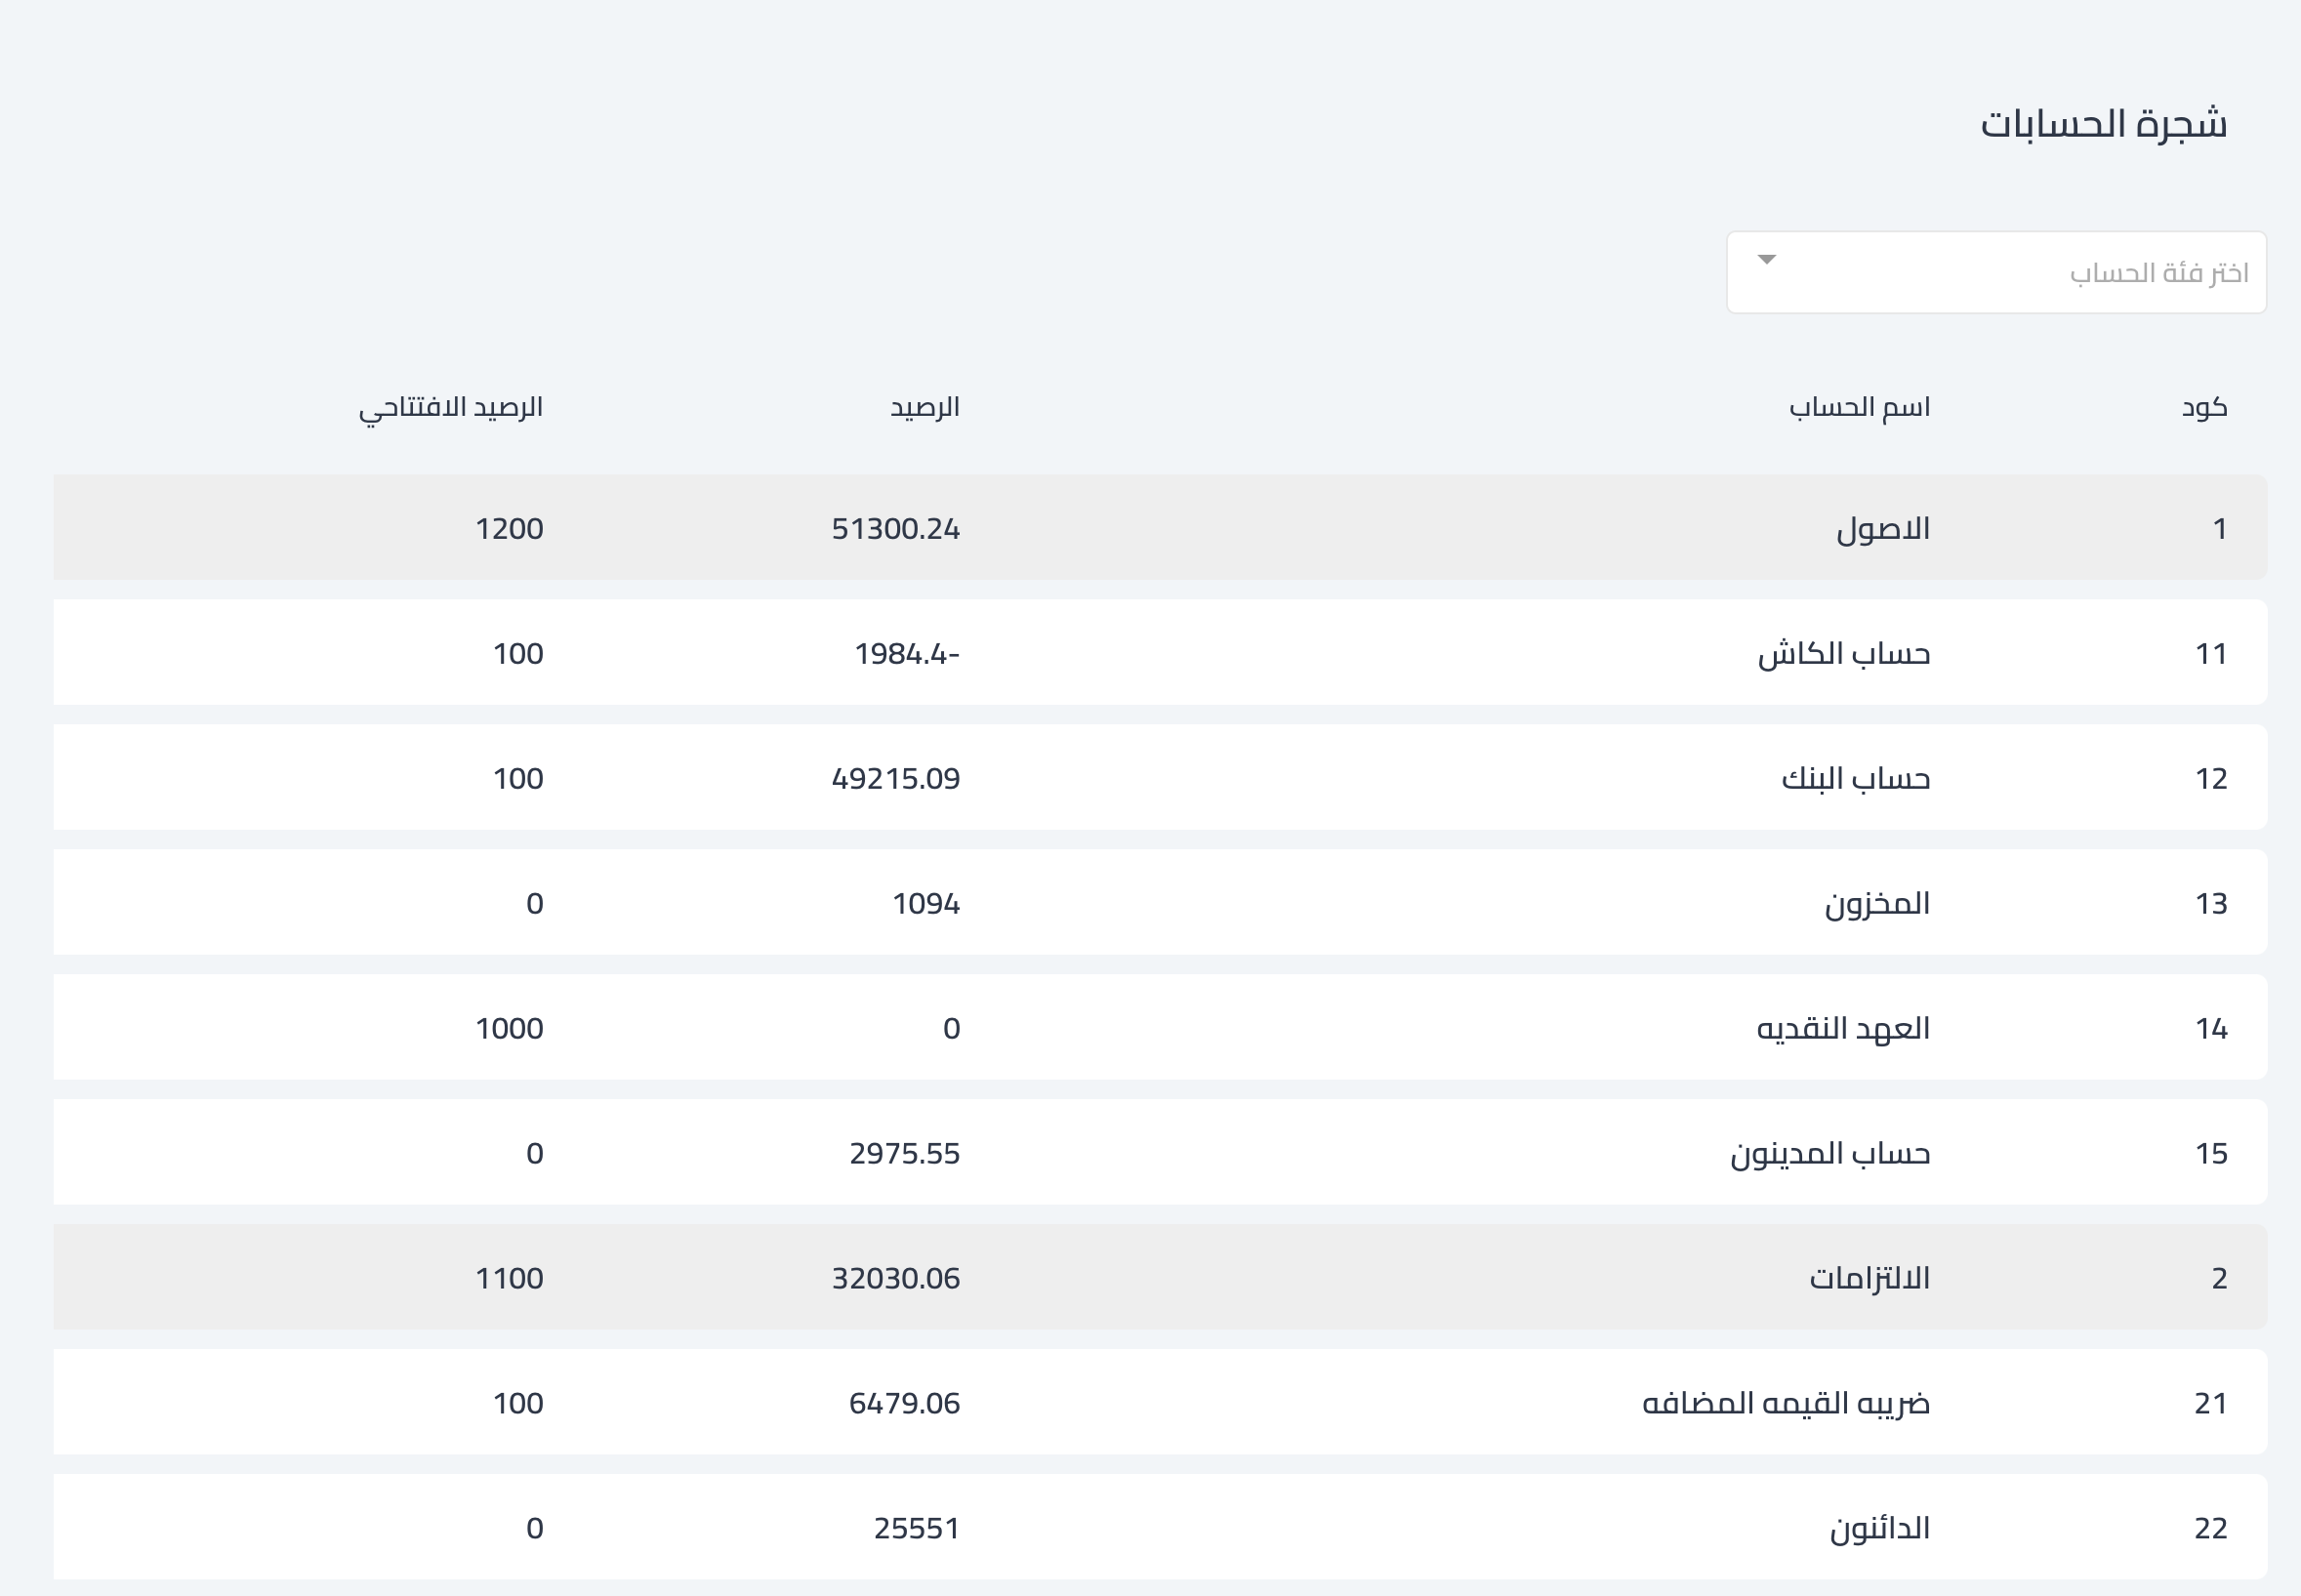The height and width of the screenshot is (1596, 2301).
Task: Click the الرصيد column header
Action: pyautogui.click(x=924, y=407)
